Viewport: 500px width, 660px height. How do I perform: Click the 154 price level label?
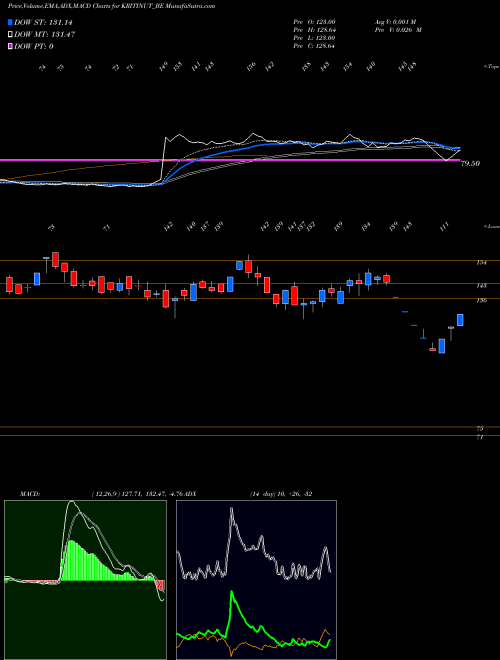point(481,263)
